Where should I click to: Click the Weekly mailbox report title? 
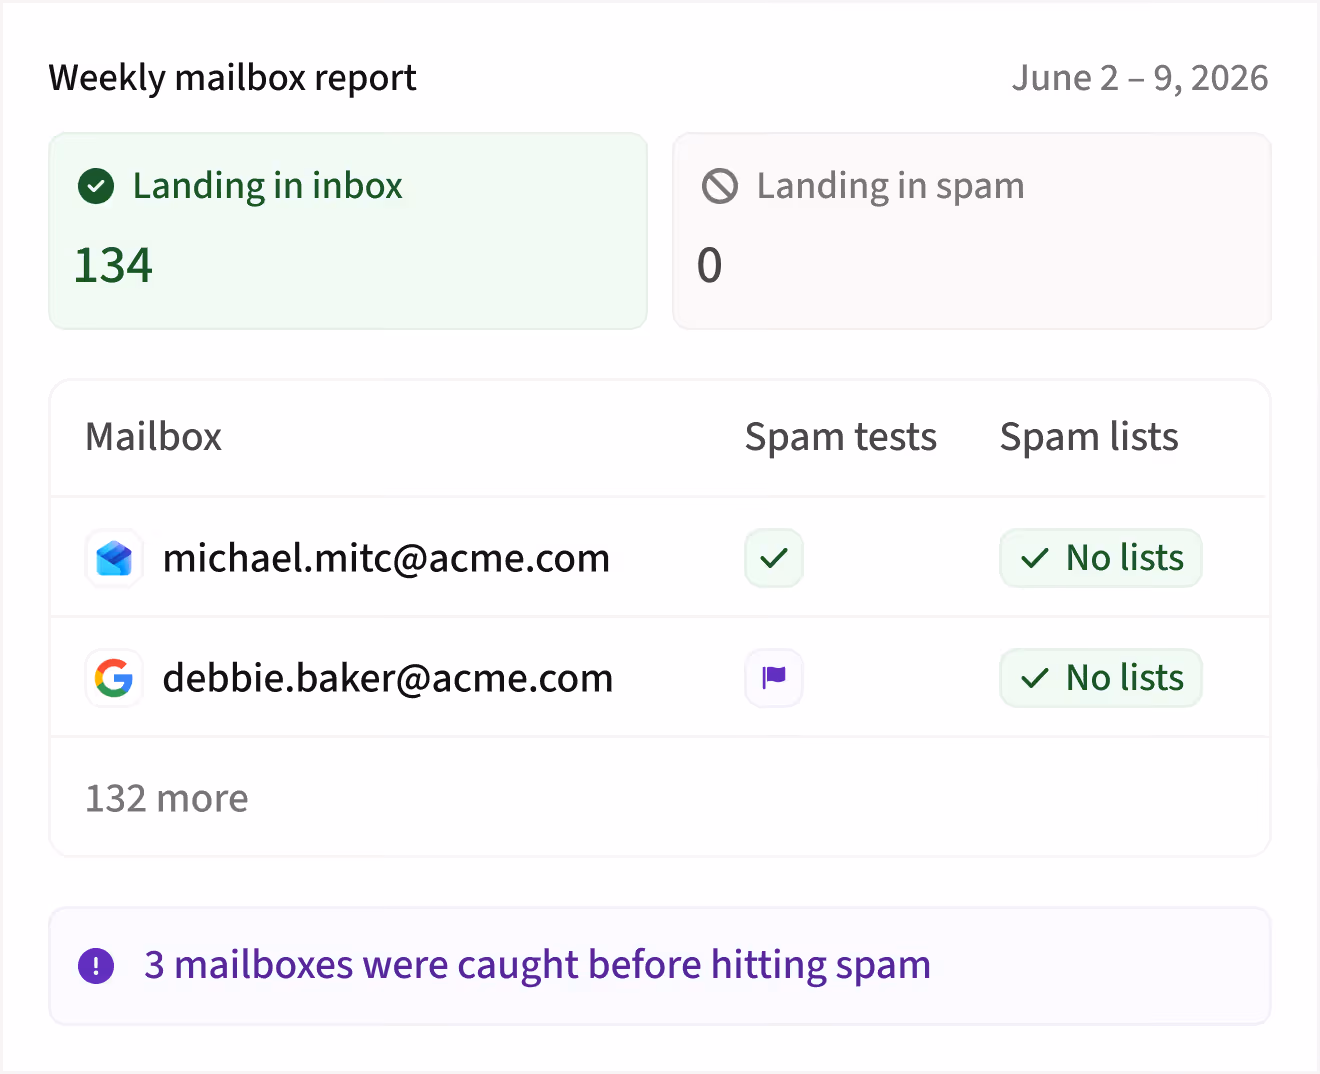(x=233, y=78)
